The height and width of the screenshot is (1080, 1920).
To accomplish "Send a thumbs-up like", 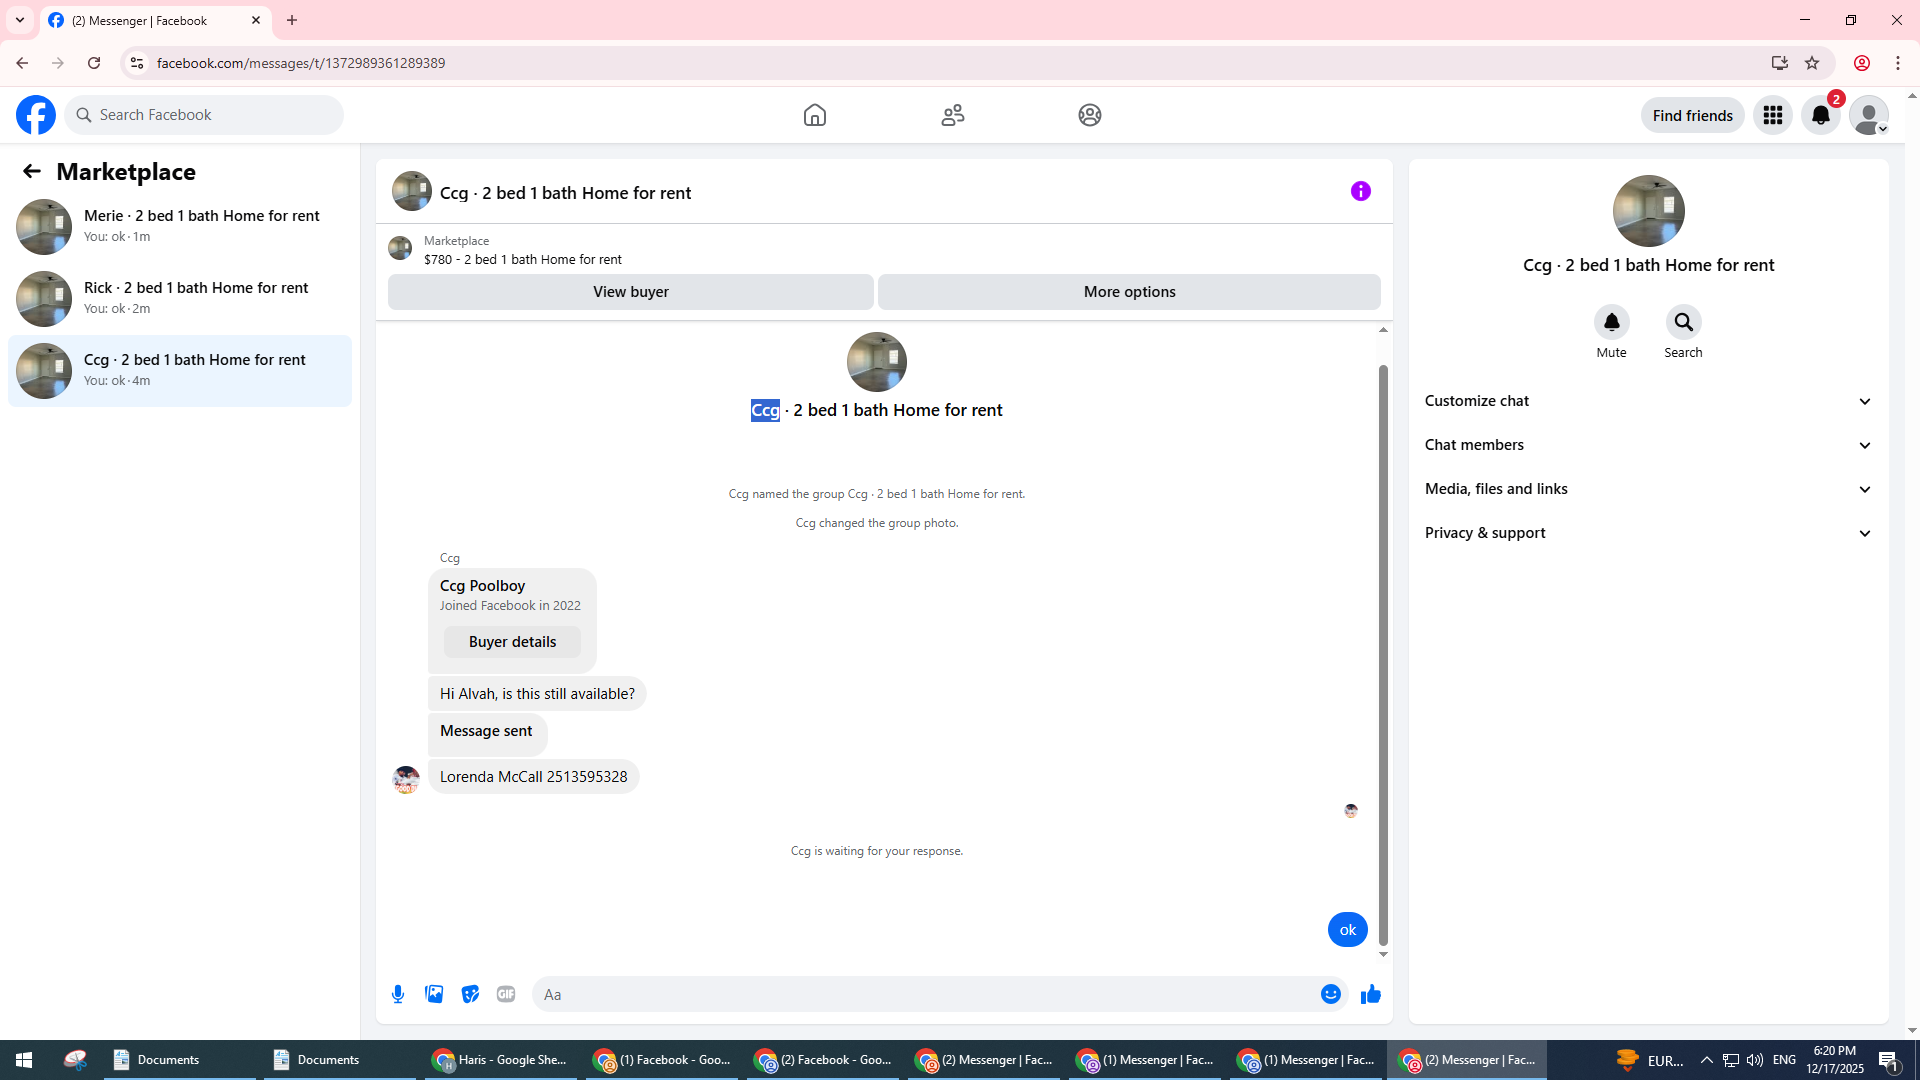I will 1371,994.
